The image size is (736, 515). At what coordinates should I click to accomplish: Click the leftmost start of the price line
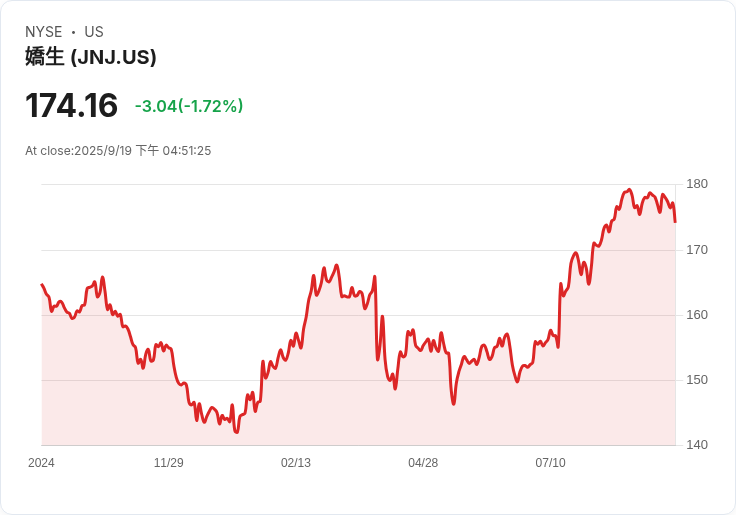[42, 285]
